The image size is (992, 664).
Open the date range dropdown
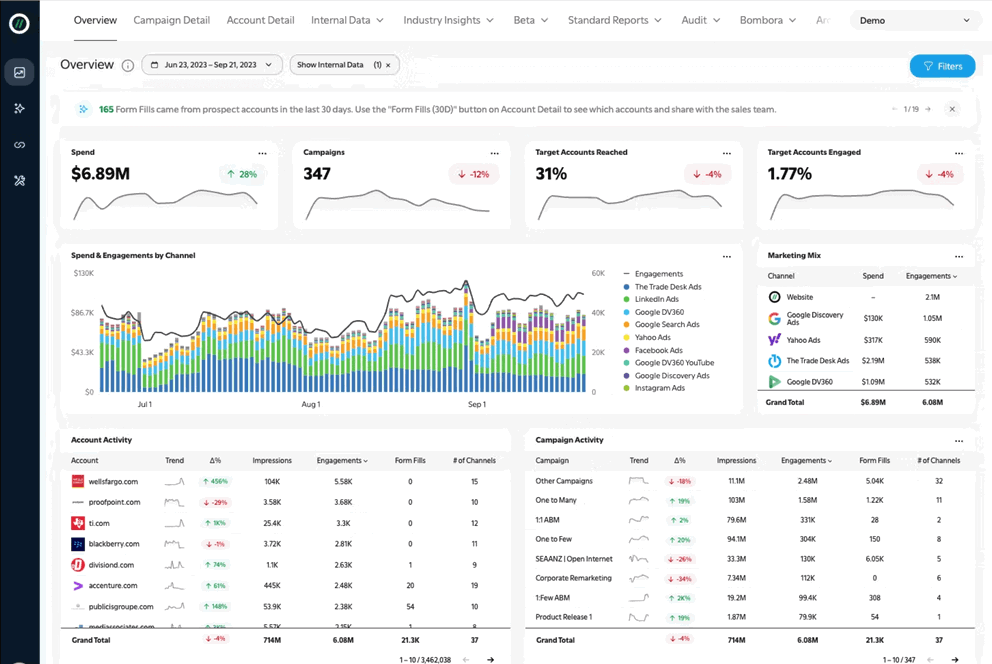coord(212,65)
